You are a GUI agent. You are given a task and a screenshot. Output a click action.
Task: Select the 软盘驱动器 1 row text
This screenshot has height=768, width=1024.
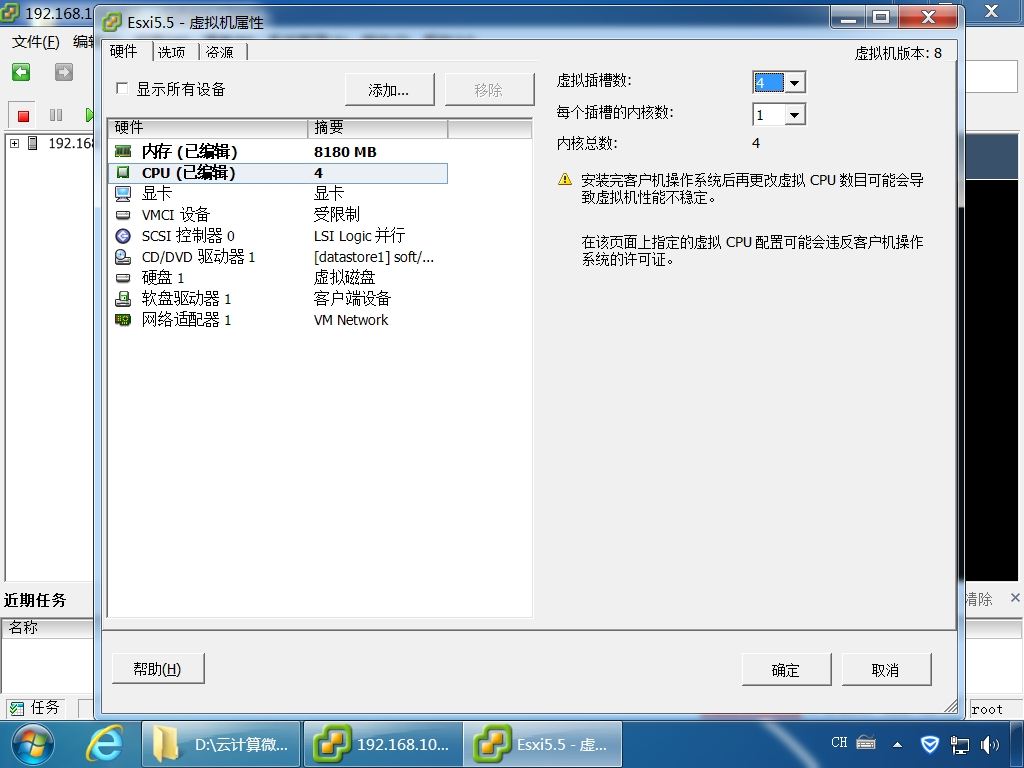point(187,298)
